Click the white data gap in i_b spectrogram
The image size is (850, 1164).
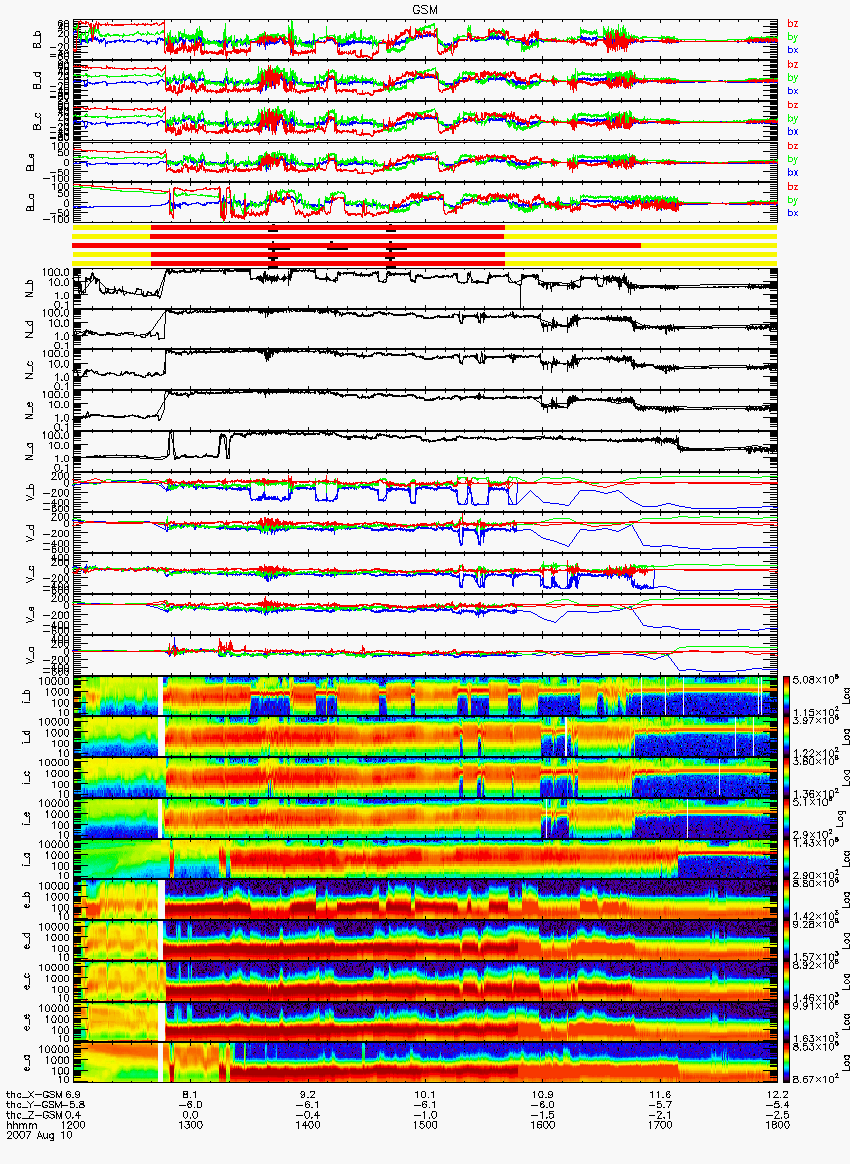pyautogui.click(x=160, y=696)
